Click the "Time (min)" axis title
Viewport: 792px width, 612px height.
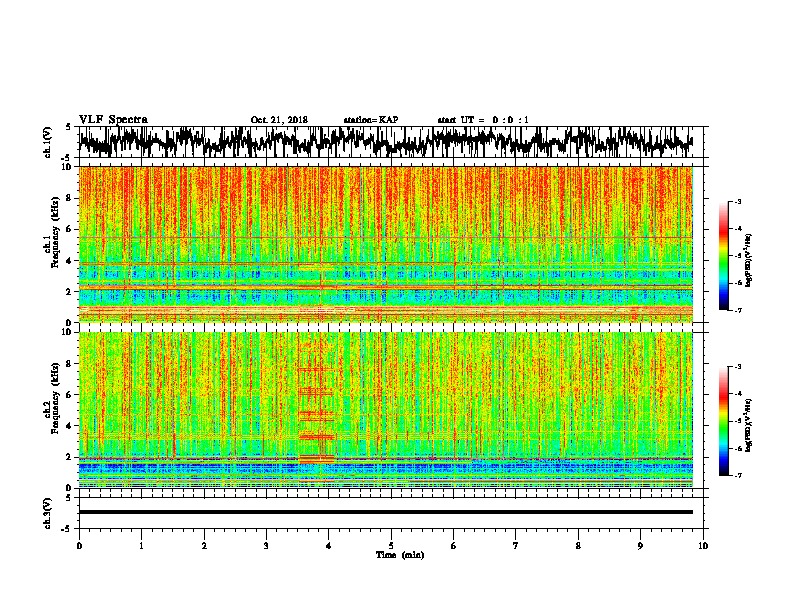click(400, 555)
